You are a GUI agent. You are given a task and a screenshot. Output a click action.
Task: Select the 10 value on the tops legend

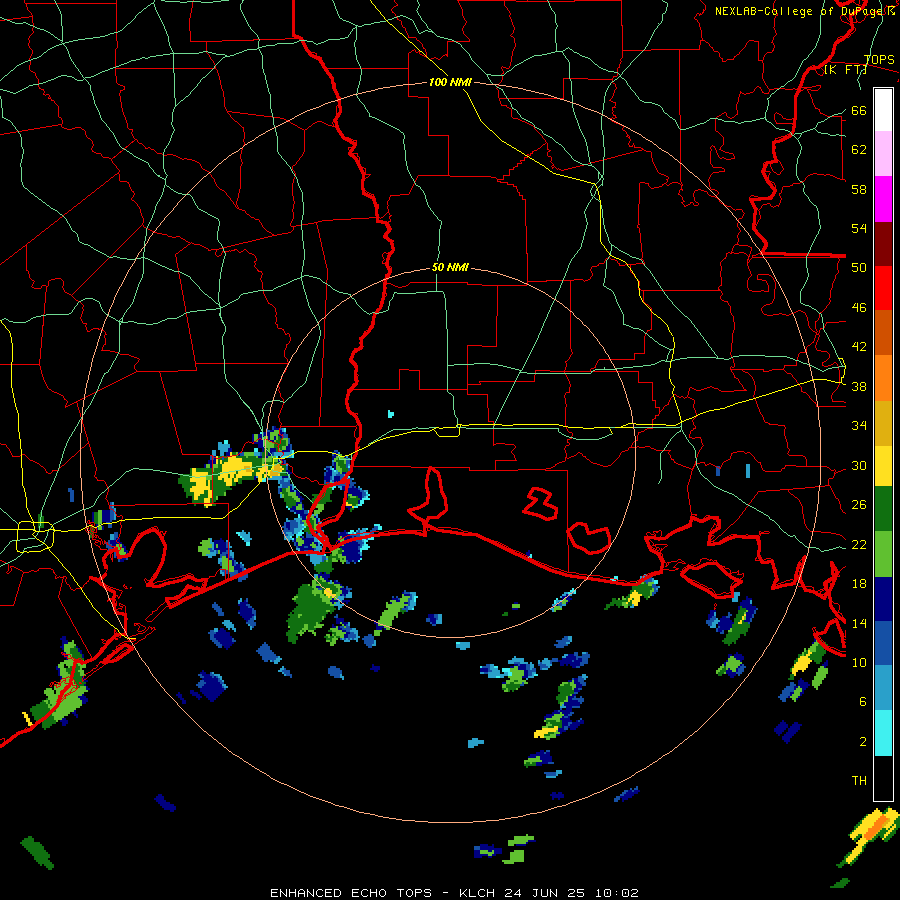point(859,663)
